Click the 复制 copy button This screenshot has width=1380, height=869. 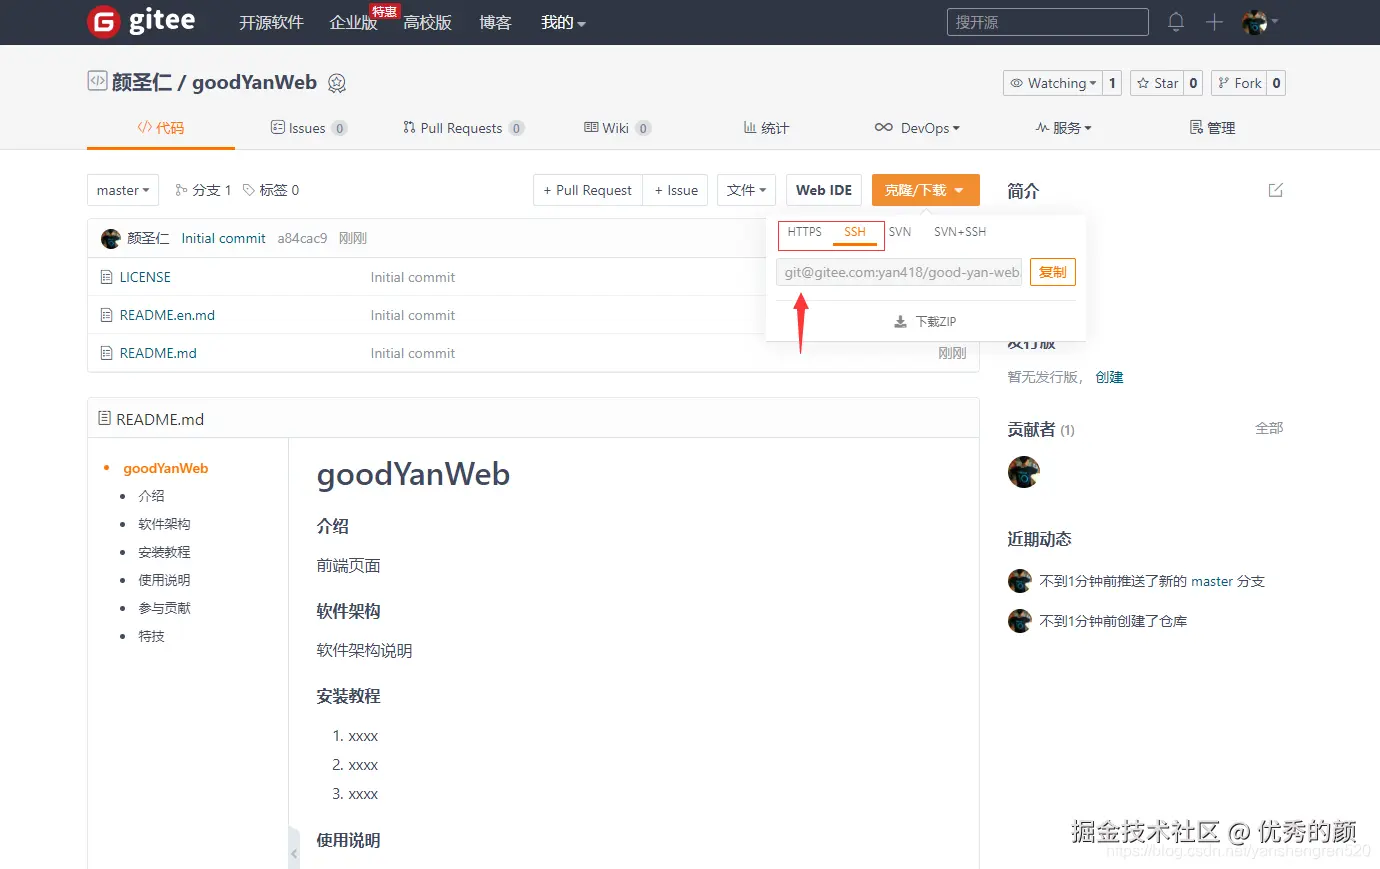(x=1053, y=272)
